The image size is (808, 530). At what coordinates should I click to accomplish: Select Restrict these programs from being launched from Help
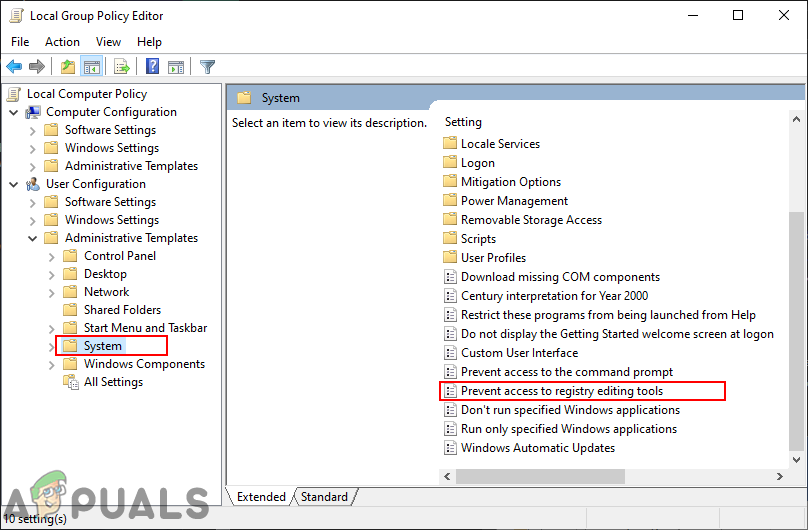608,315
